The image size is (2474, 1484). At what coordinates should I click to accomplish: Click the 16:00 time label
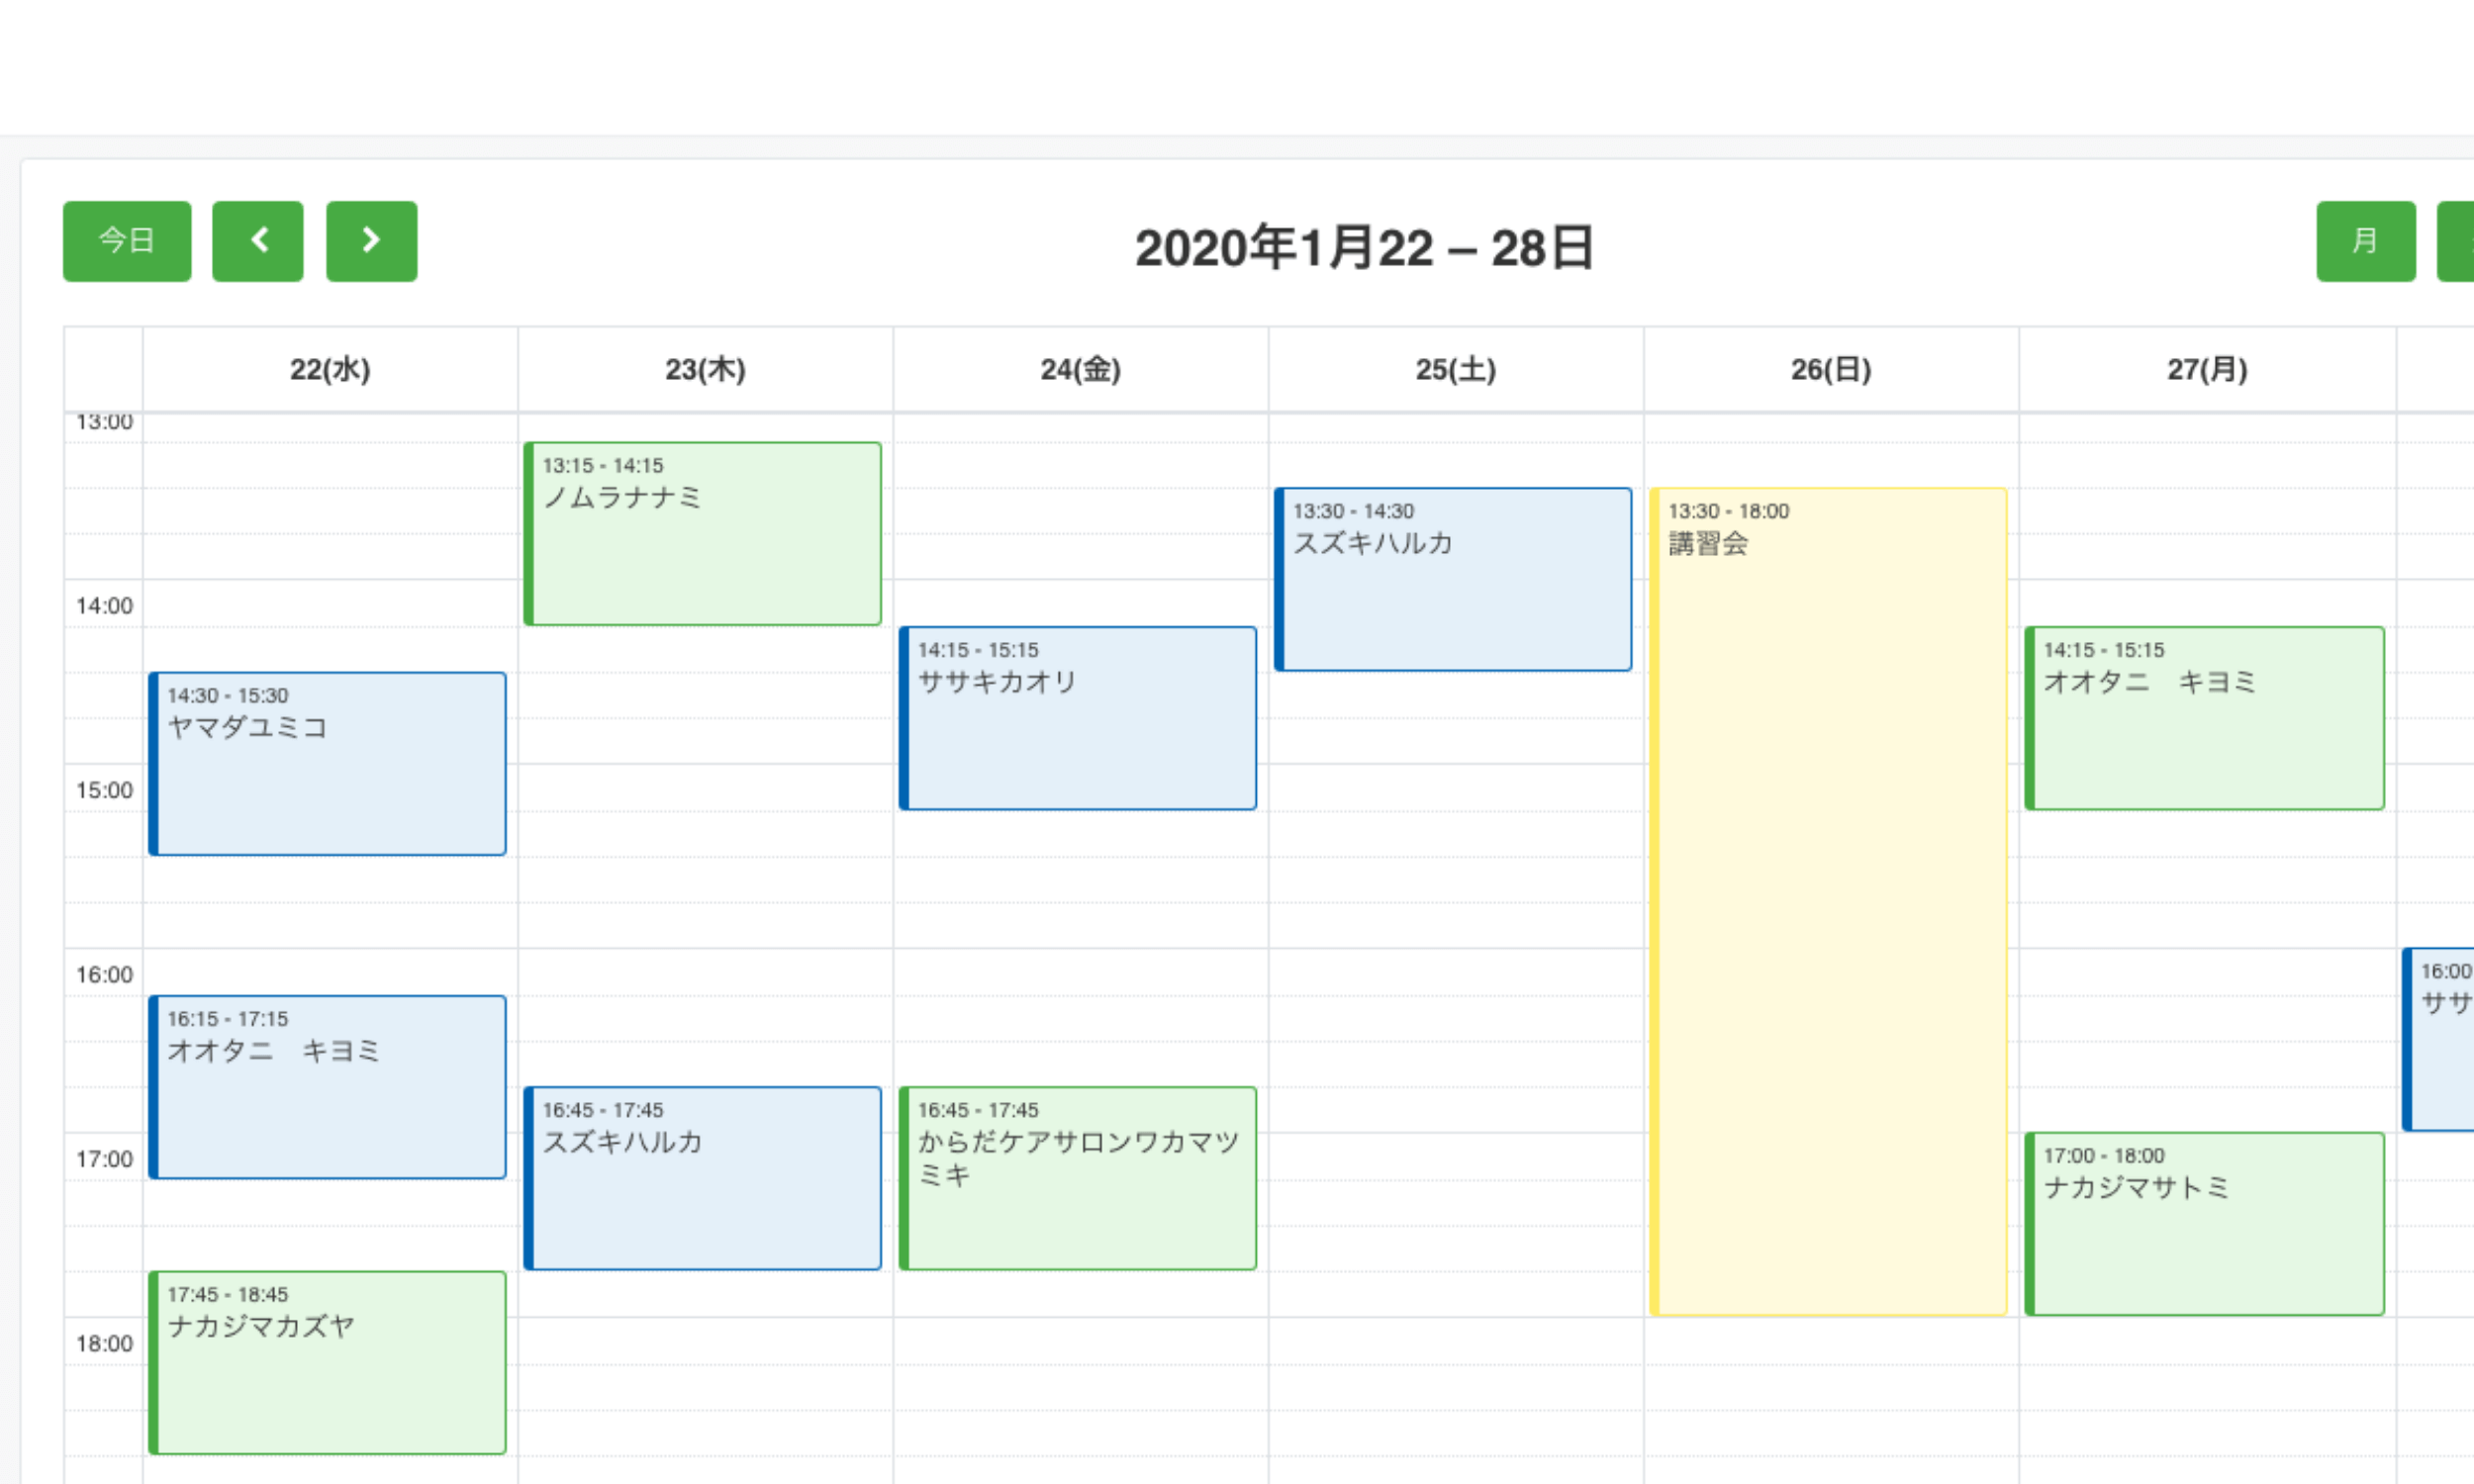(104, 975)
